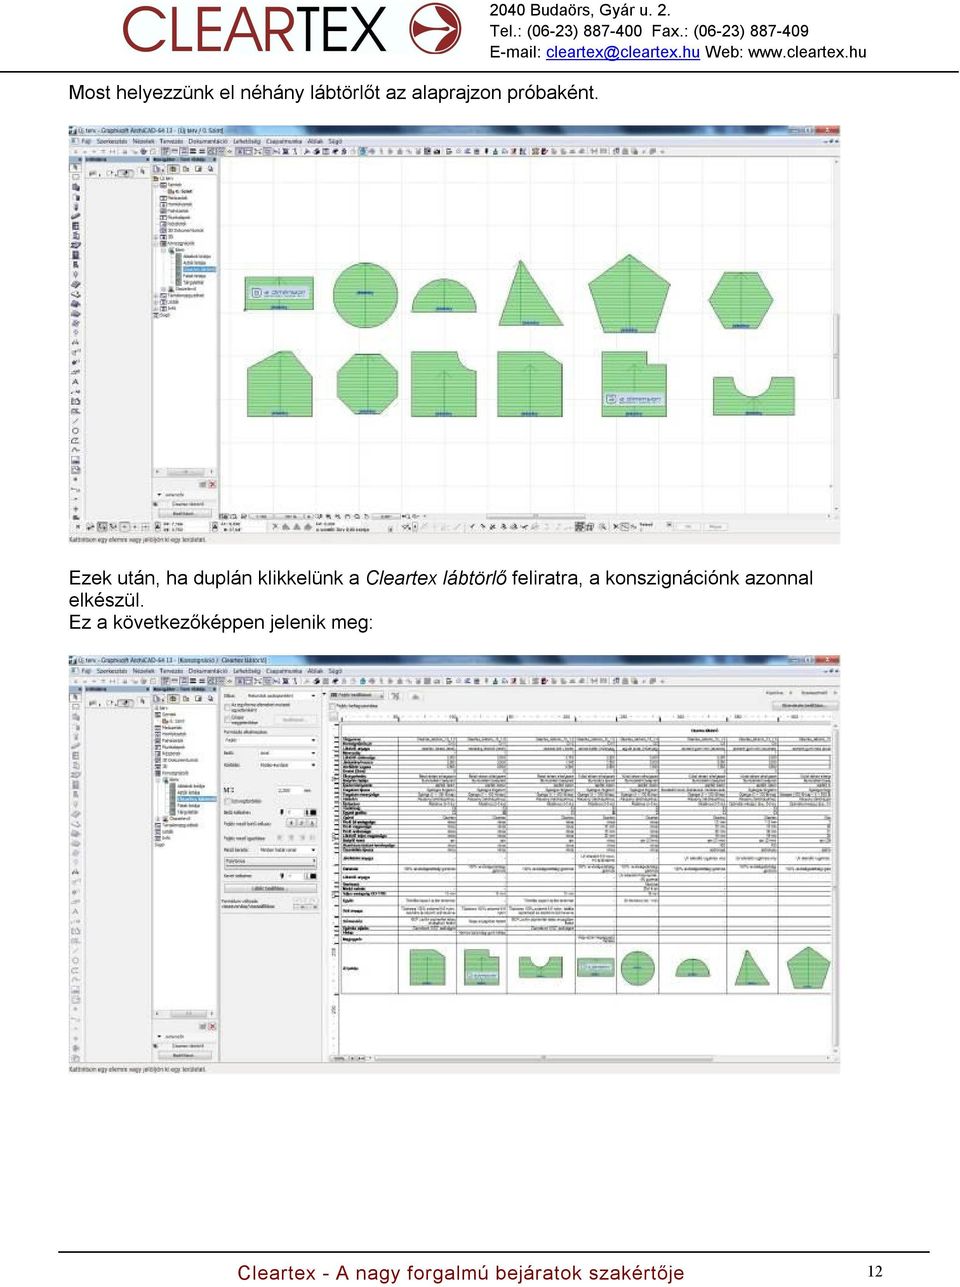Select pentagon doormat on floor plan
Image resolution: width=960 pixels, height=1287 pixels.
(x=629, y=294)
